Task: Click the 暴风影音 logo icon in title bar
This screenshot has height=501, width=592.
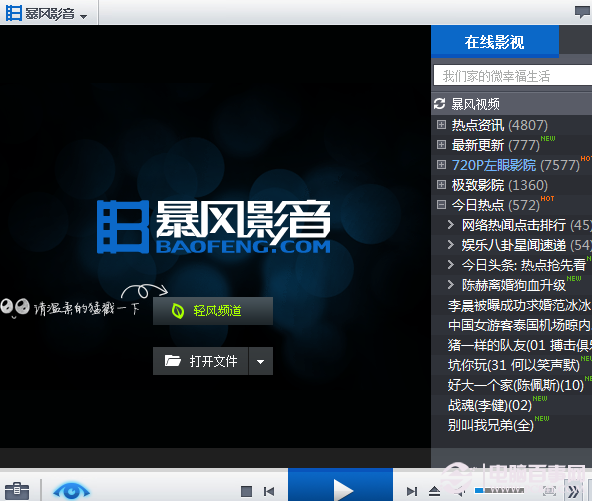Action: [x=14, y=13]
